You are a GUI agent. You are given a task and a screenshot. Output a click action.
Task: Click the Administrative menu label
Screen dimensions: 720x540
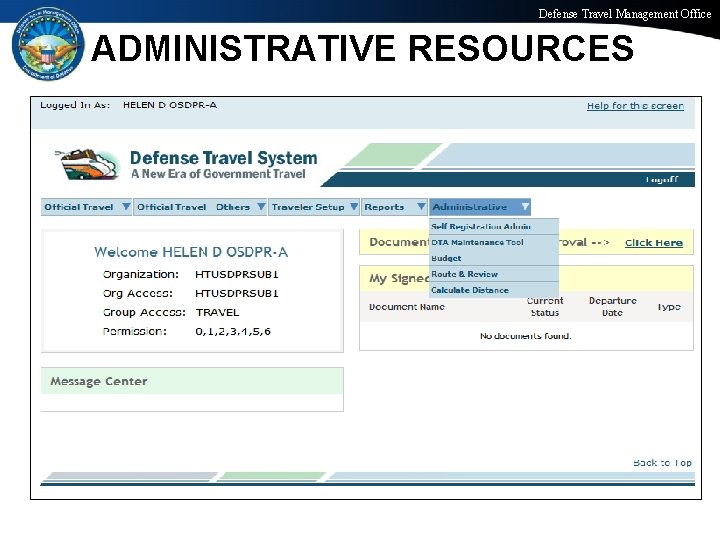pyautogui.click(x=470, y=207)
